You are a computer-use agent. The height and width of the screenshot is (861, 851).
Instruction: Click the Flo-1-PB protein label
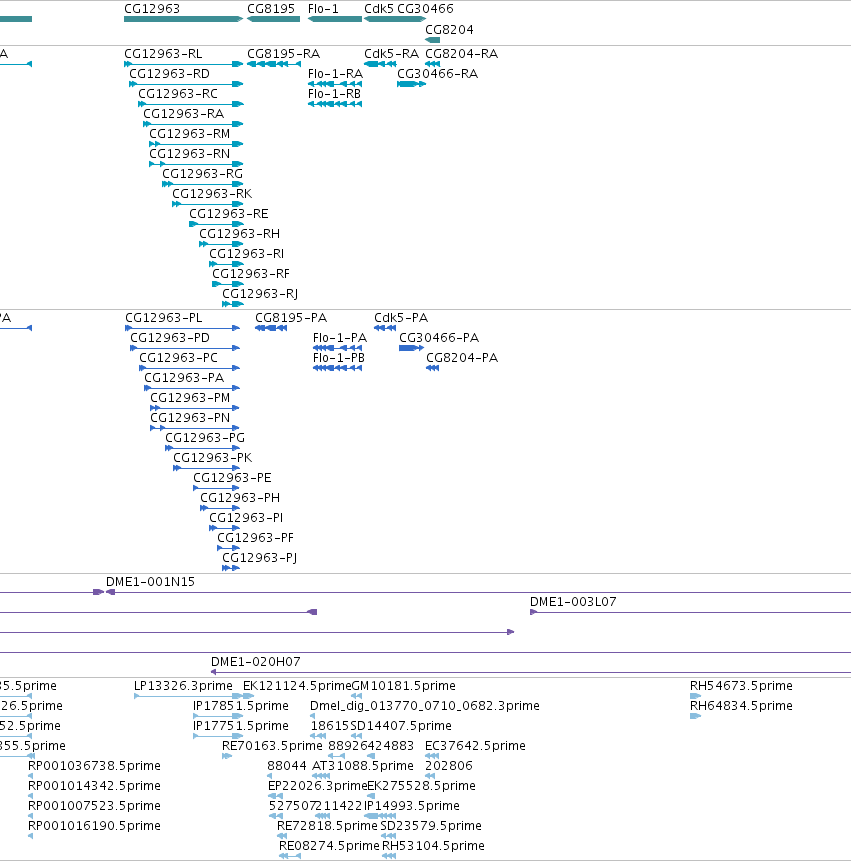tap(339, 358)
